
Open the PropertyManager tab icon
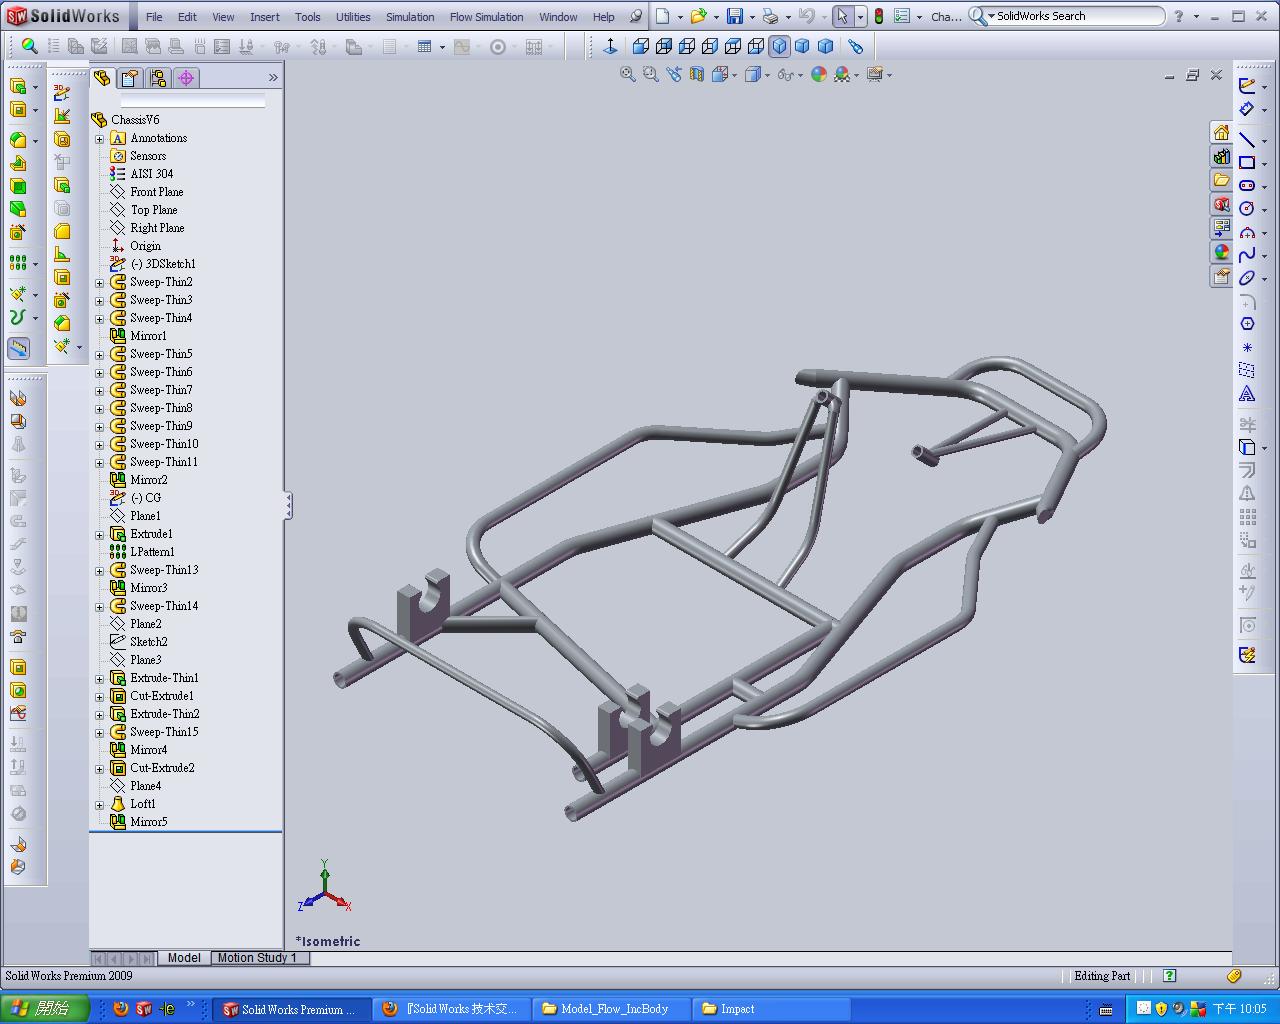(x=130, y=78)
